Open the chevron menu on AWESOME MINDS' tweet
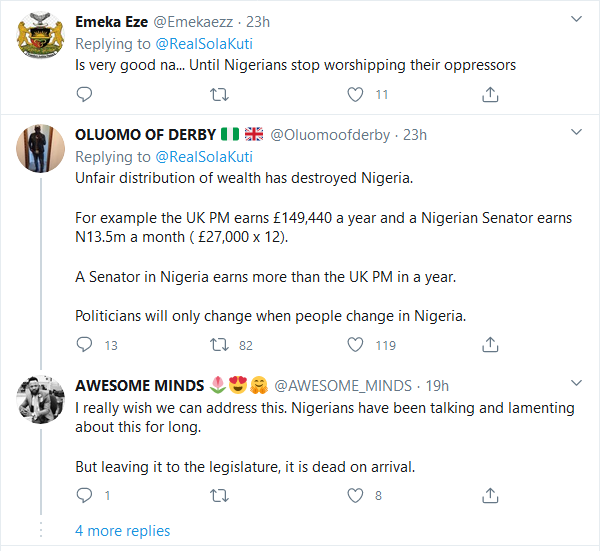The width and height of the screenshot is (604, 551). point(576,384)
